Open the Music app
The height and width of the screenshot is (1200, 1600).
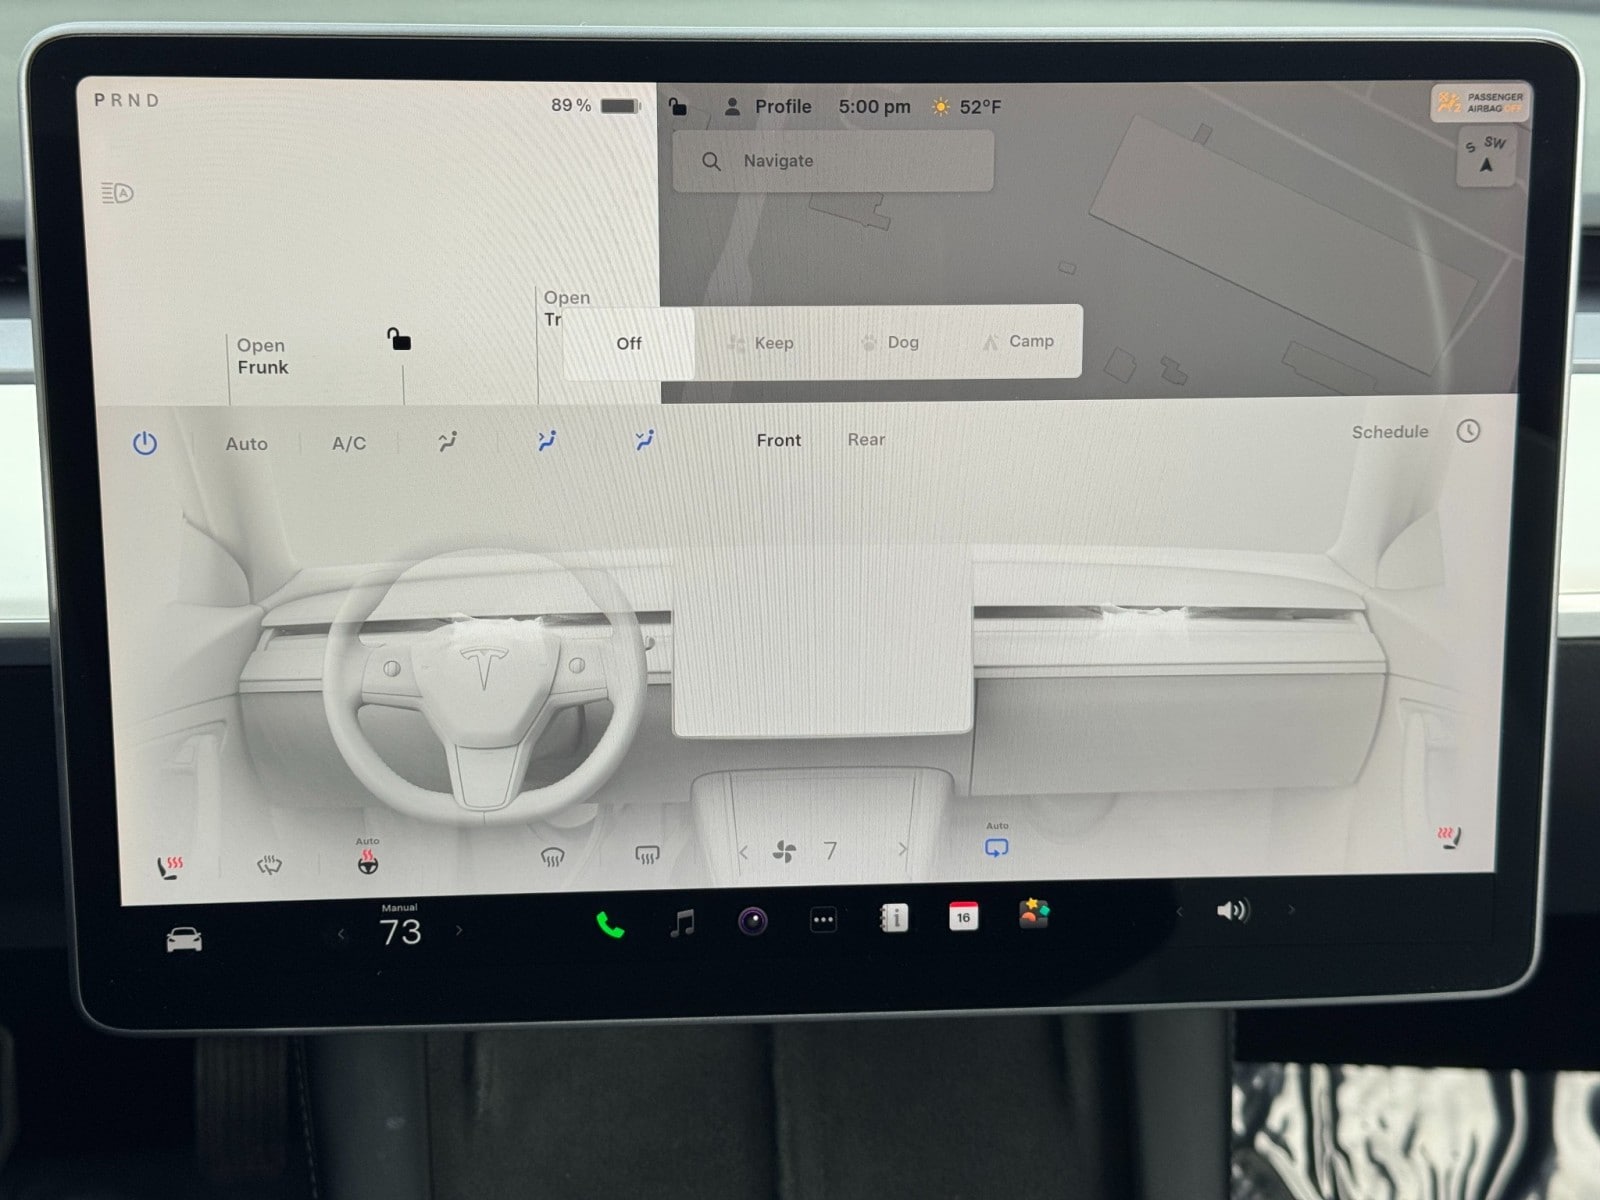(x=682, y=923)
